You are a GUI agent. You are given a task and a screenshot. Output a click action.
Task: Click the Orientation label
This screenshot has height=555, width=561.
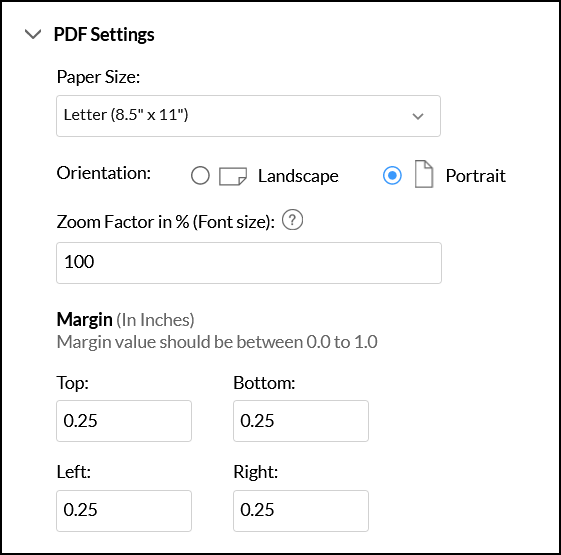click(103, 173)
